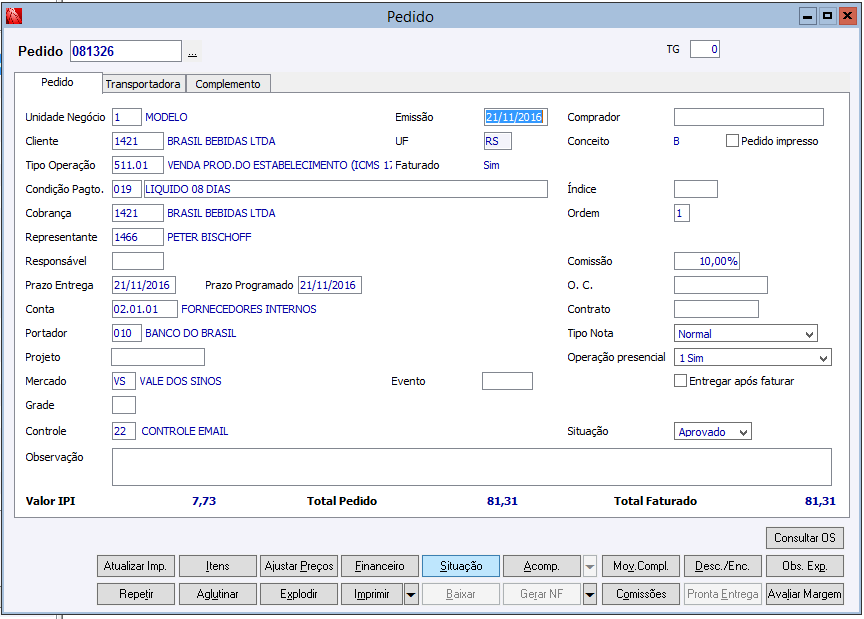Open the Comissões button
This screenshot has height=619, width=864.
[x=641, y=594]
